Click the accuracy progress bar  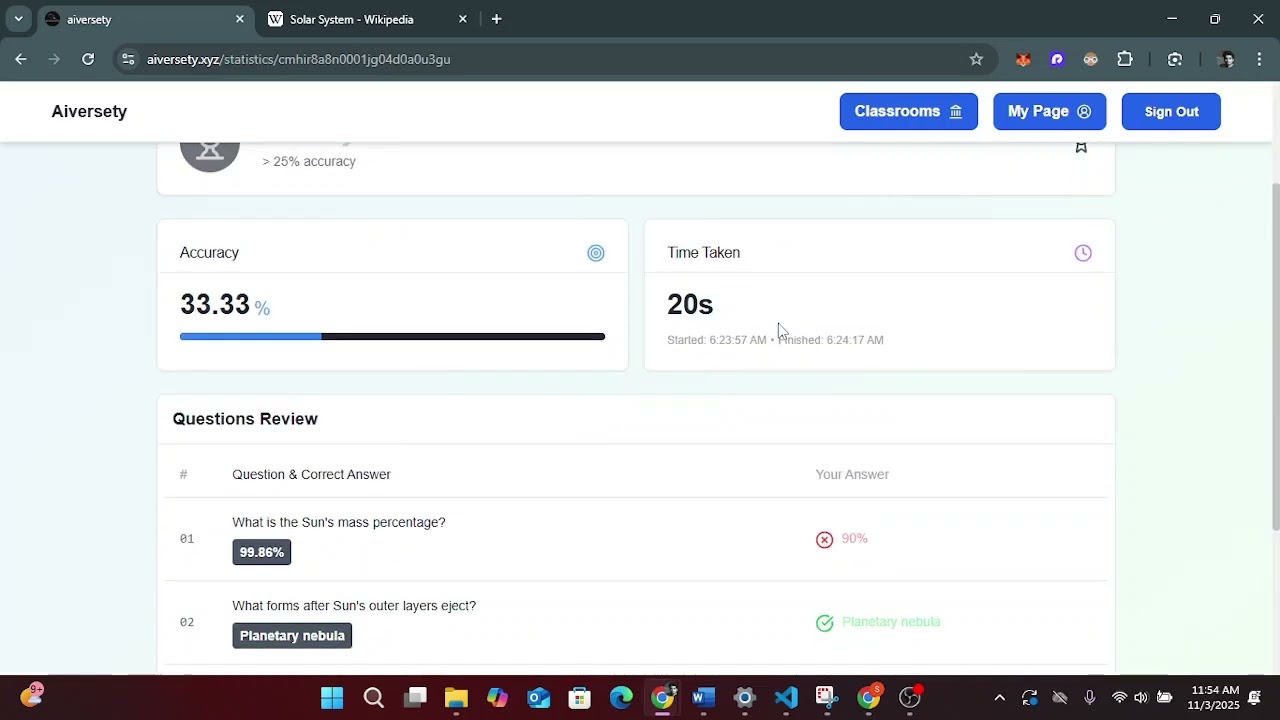[x=392, y=337]
